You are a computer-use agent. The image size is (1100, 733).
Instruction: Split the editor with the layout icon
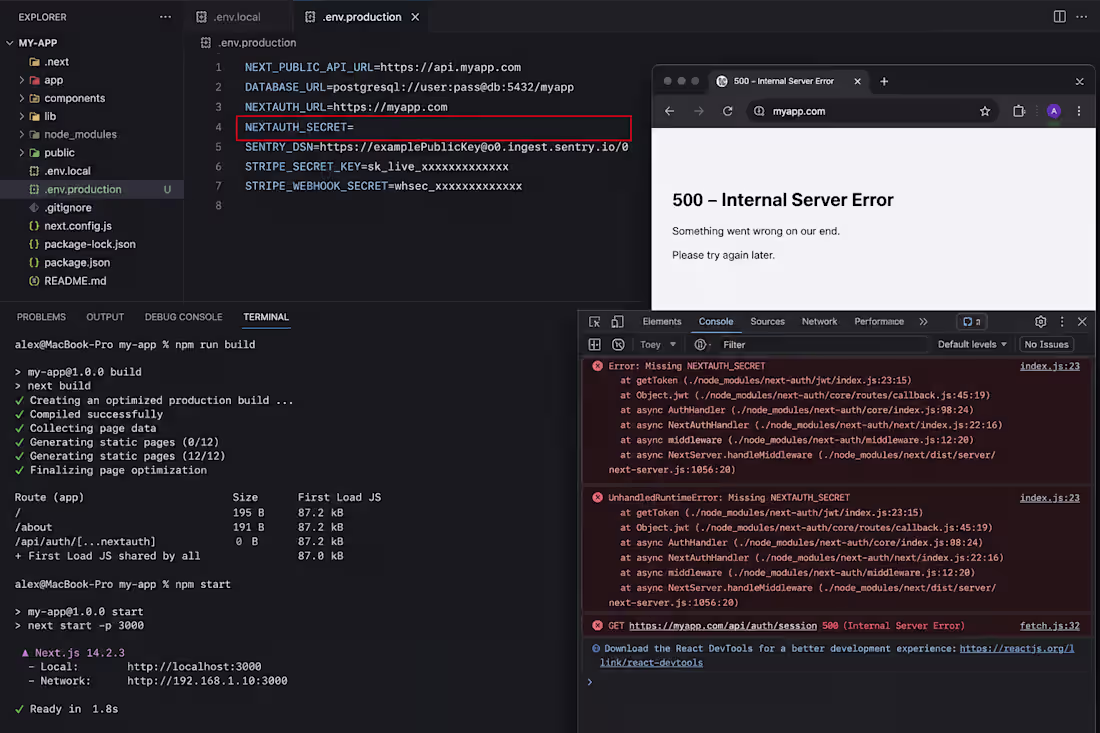[1059, 16]
